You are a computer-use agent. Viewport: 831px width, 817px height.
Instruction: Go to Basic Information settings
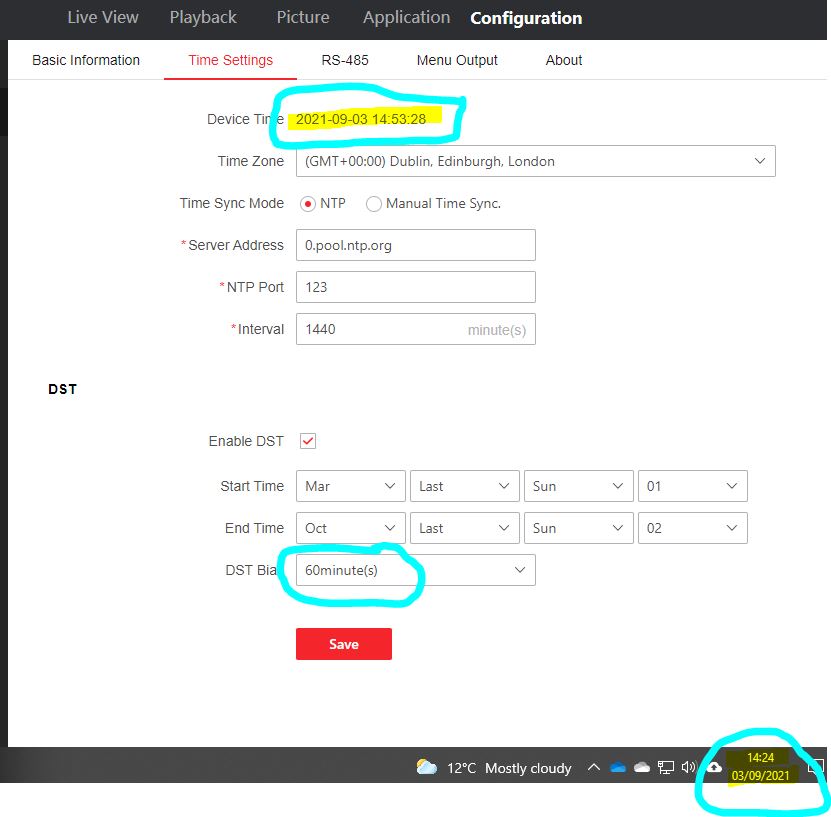point(85,60)
